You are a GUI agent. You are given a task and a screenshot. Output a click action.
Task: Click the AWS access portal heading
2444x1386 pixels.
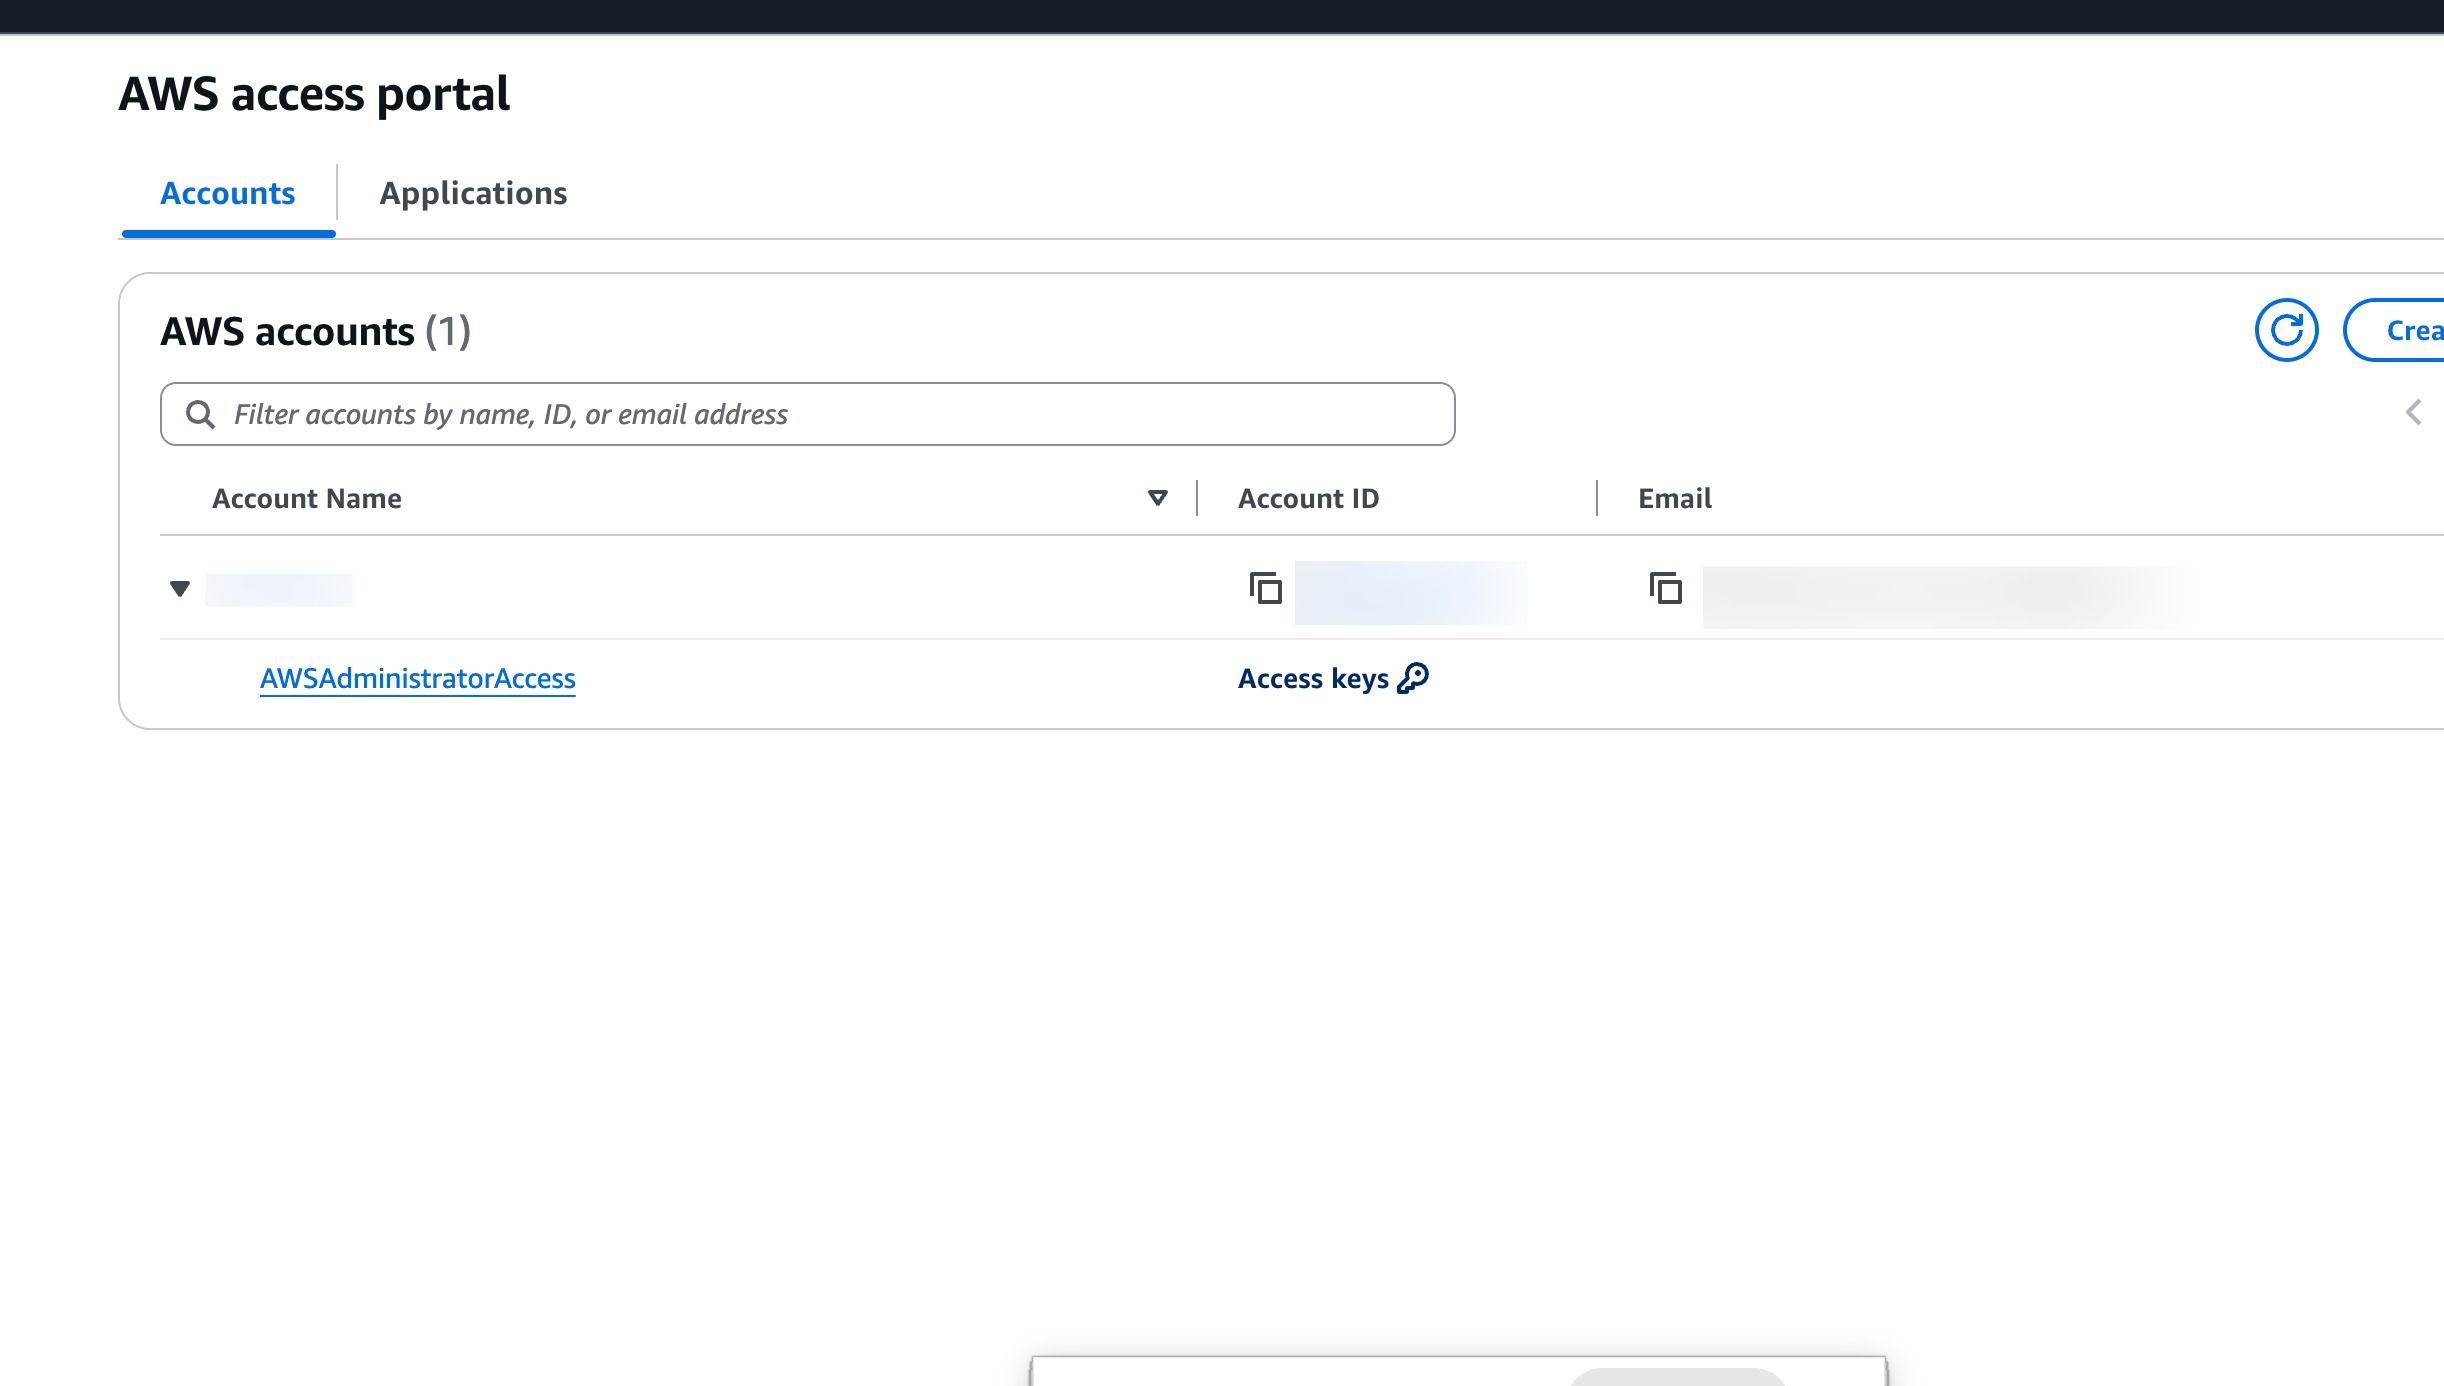point(314,94)
